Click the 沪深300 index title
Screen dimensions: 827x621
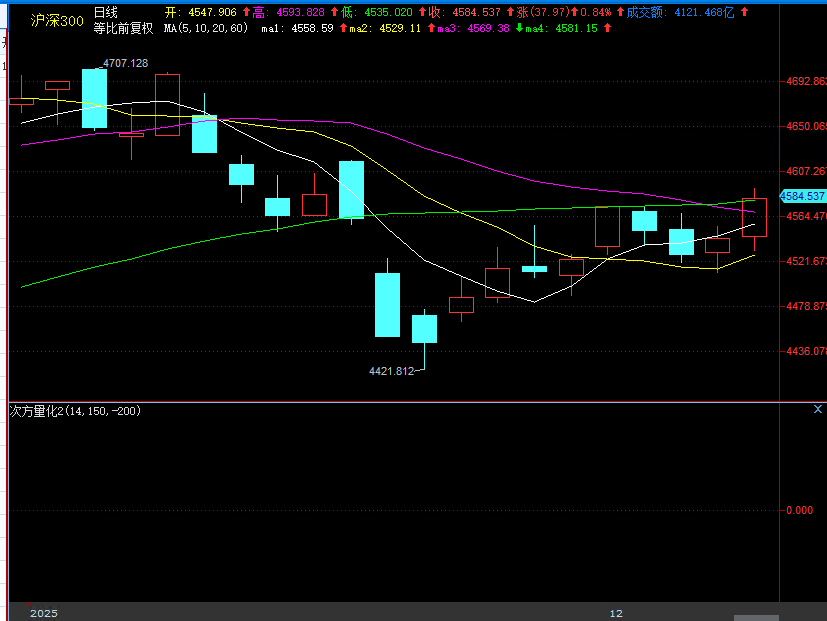(57, 20)
